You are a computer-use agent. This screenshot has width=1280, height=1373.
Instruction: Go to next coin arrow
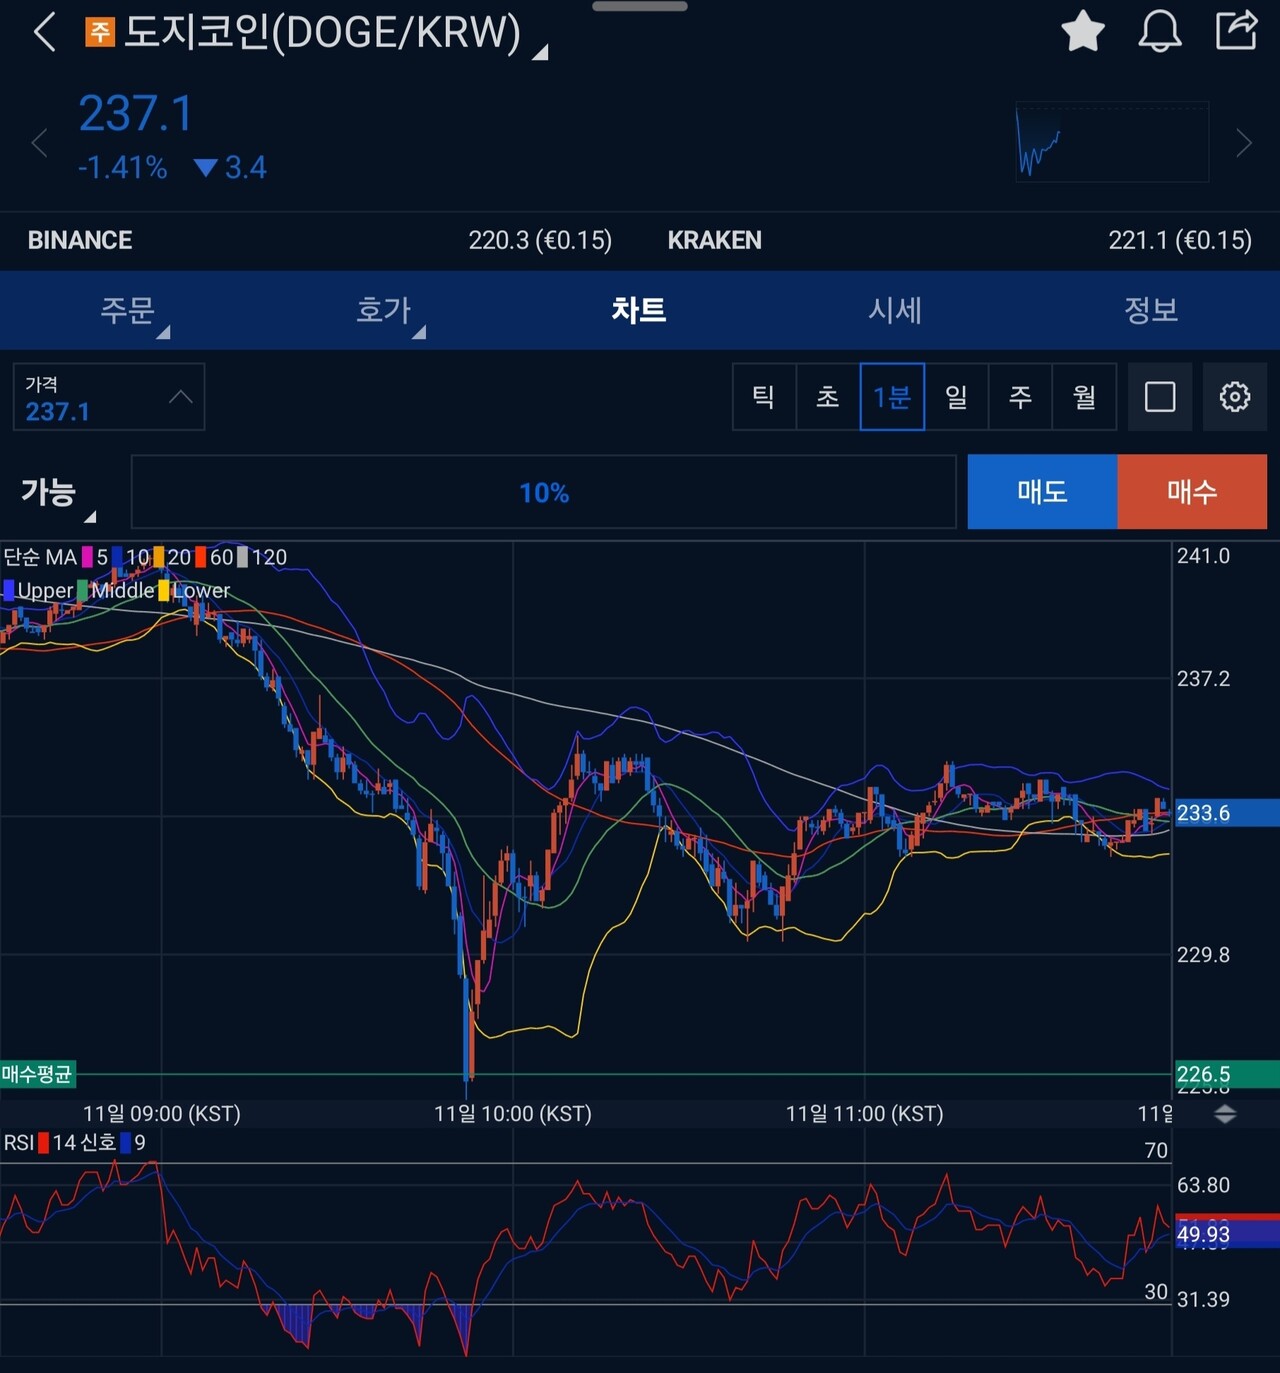pos(1243,143)
